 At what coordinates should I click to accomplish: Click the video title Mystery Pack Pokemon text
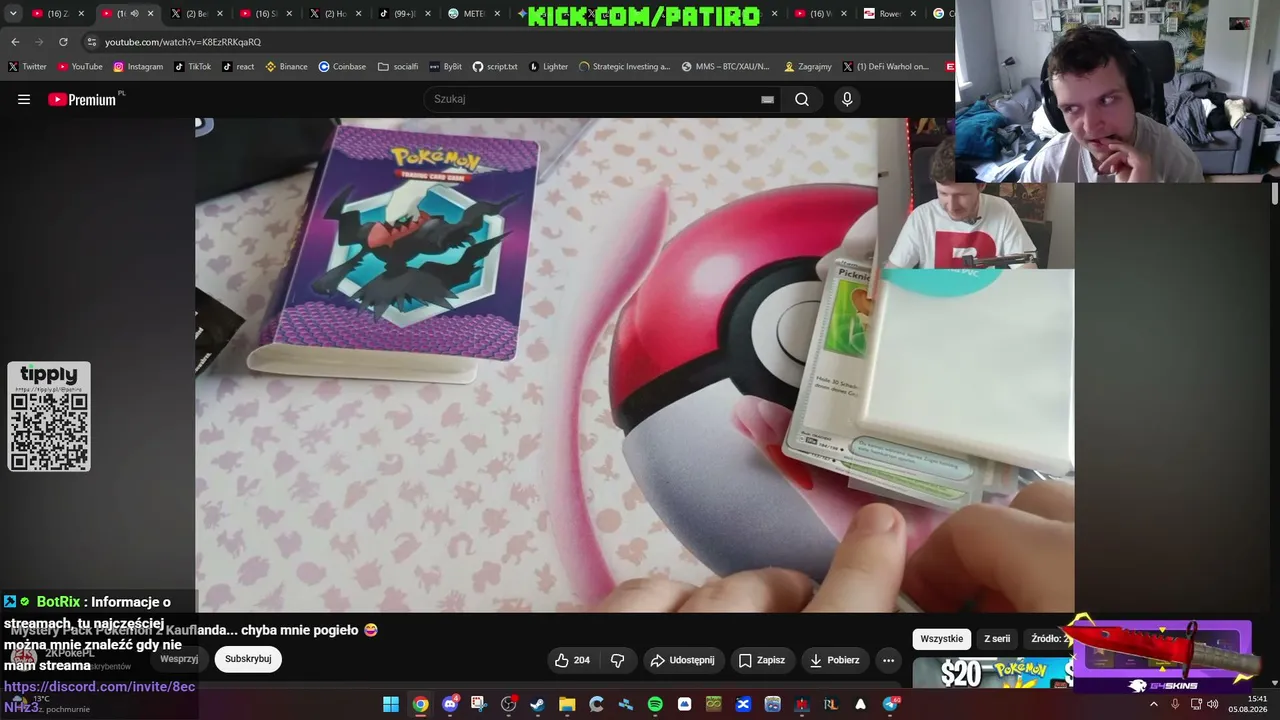195,630
